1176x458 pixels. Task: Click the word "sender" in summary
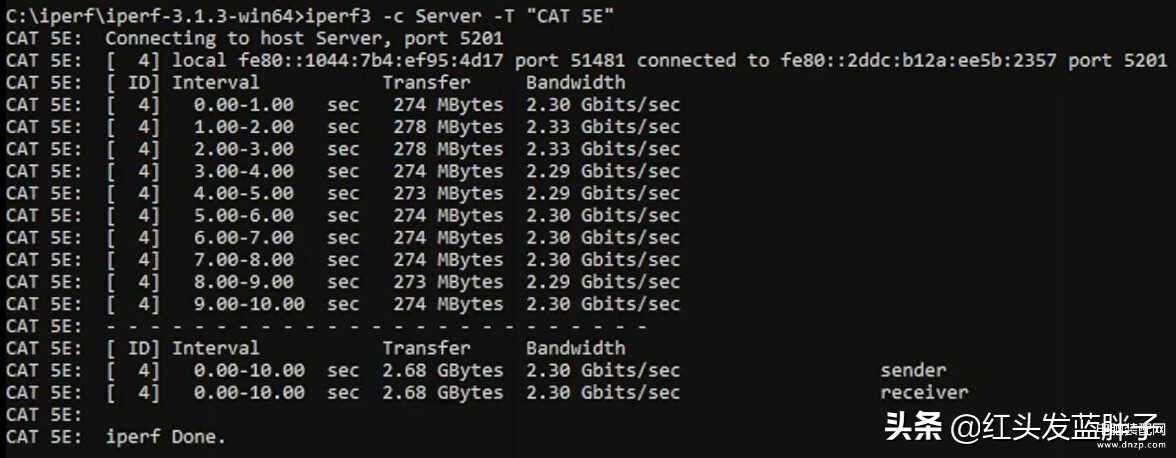coord(914,370)
